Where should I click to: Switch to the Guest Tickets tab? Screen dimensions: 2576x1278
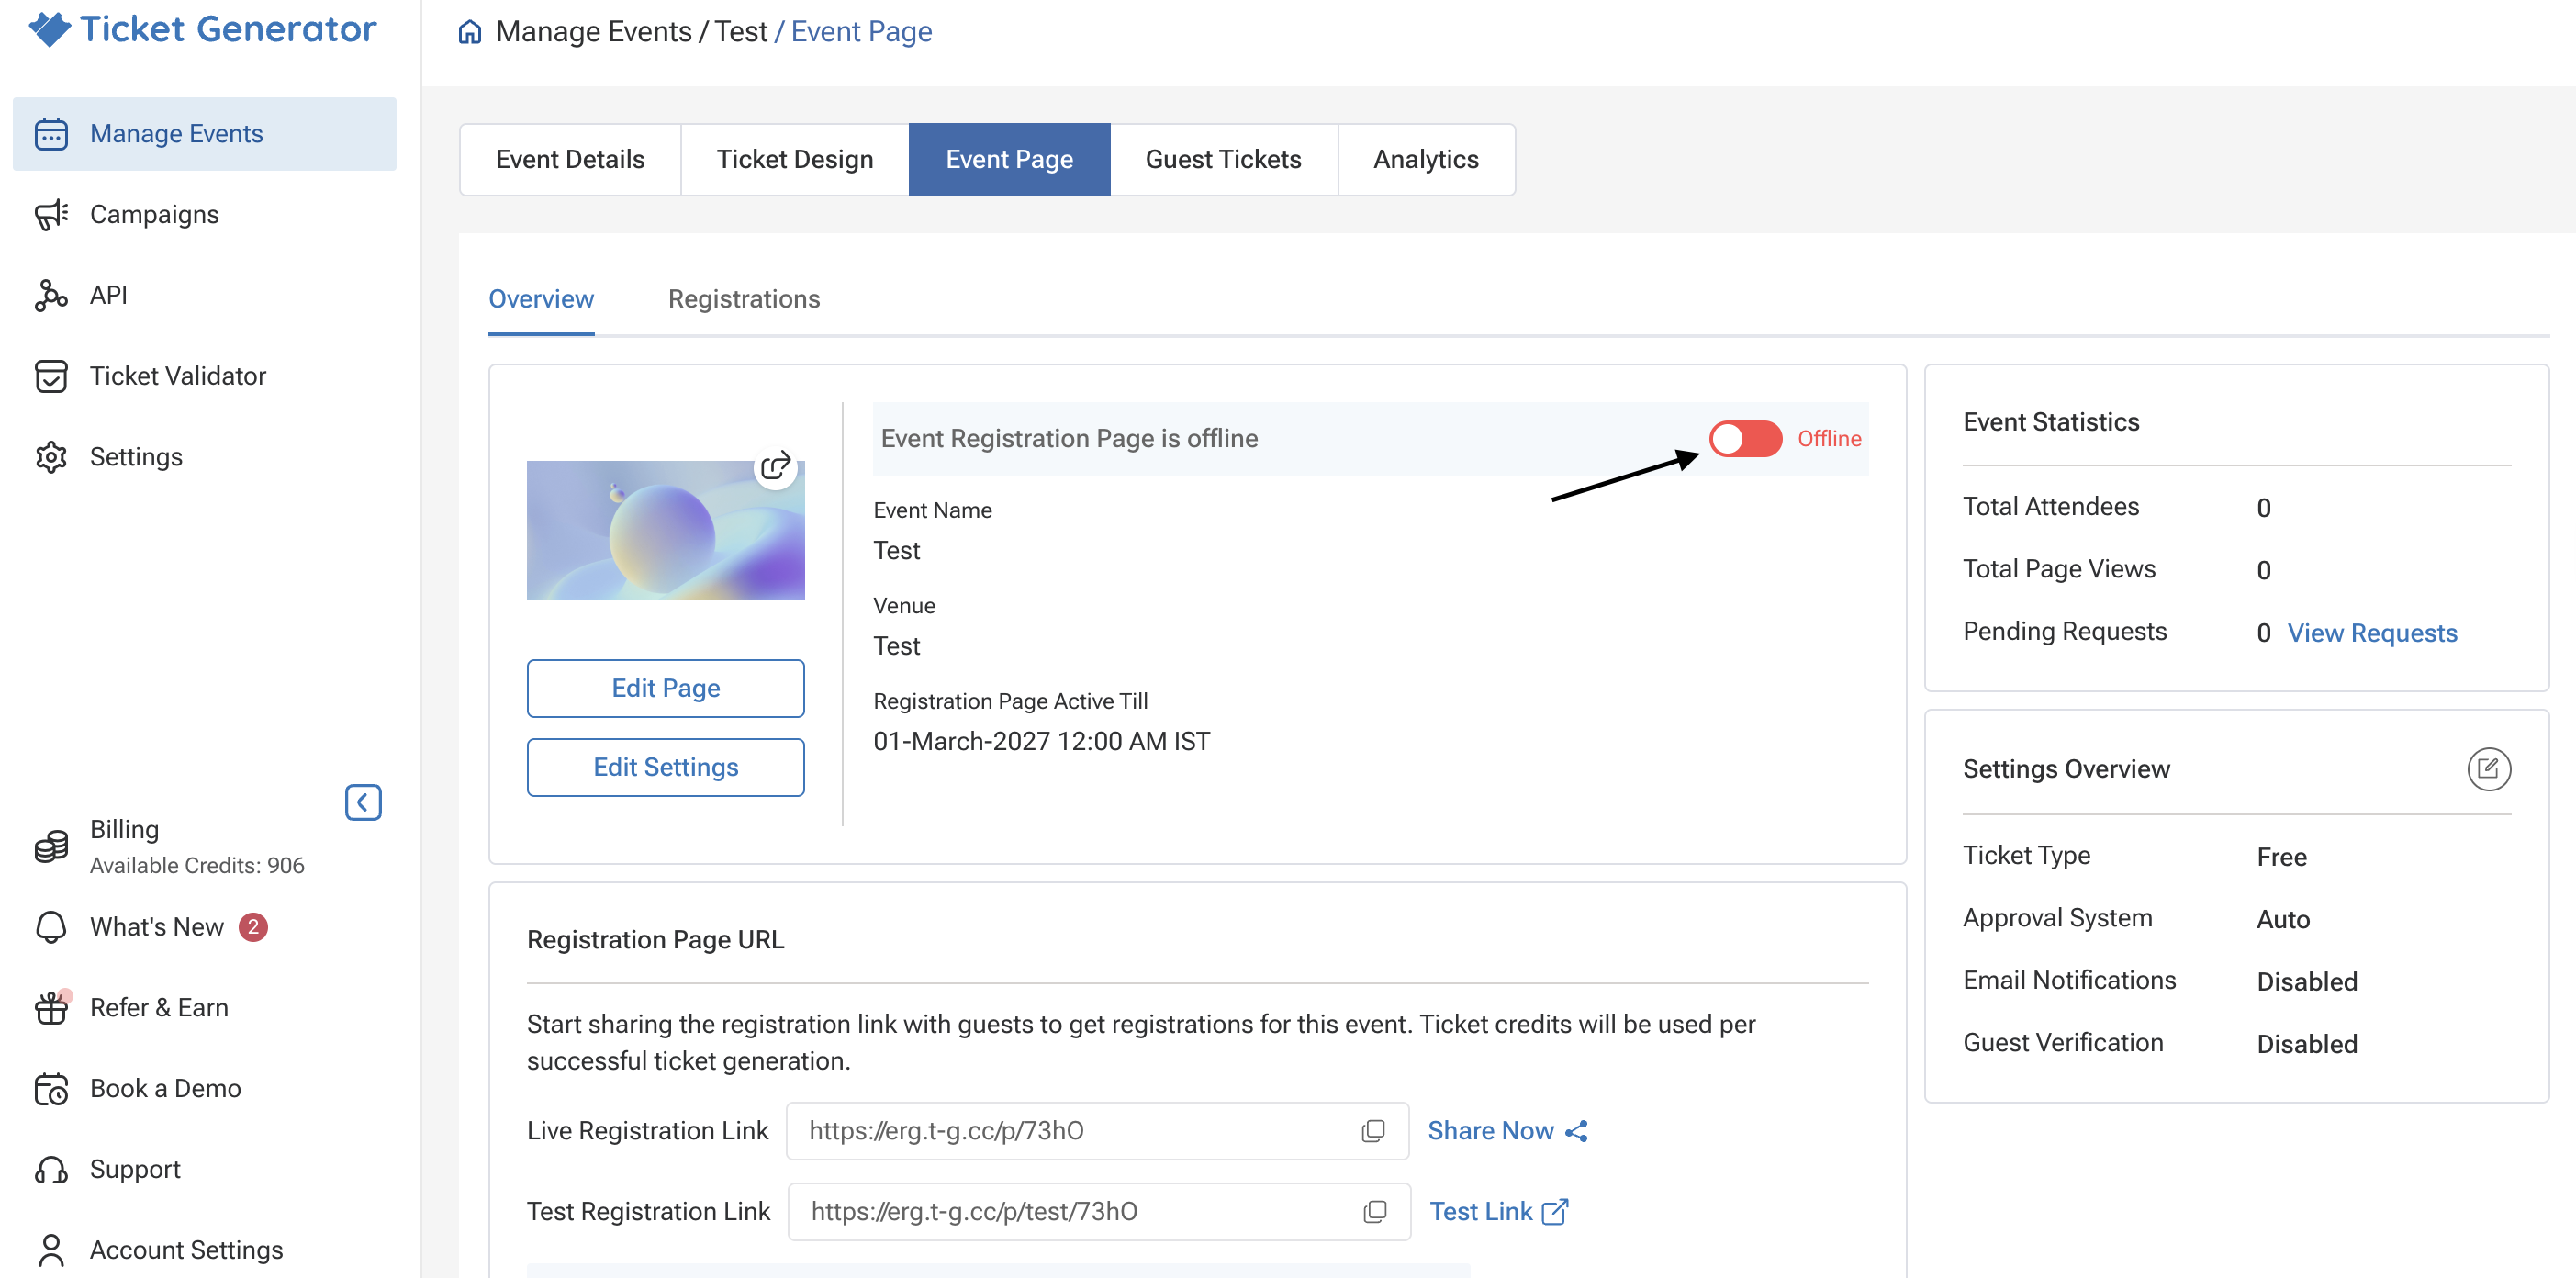tap(1223, 159)
